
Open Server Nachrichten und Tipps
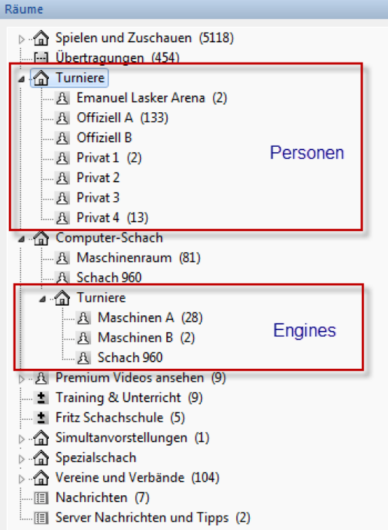[x=153, y=517]
